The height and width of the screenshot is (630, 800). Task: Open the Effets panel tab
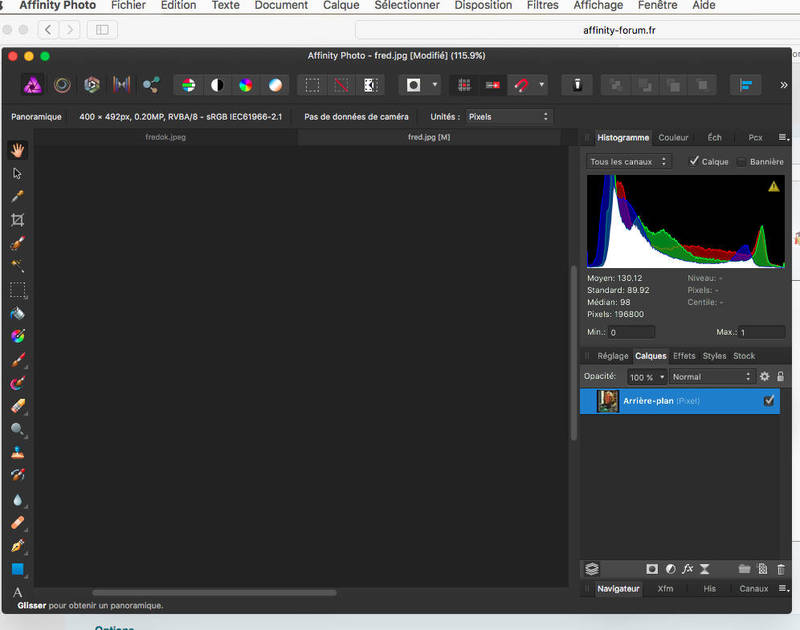coord(684,356)
